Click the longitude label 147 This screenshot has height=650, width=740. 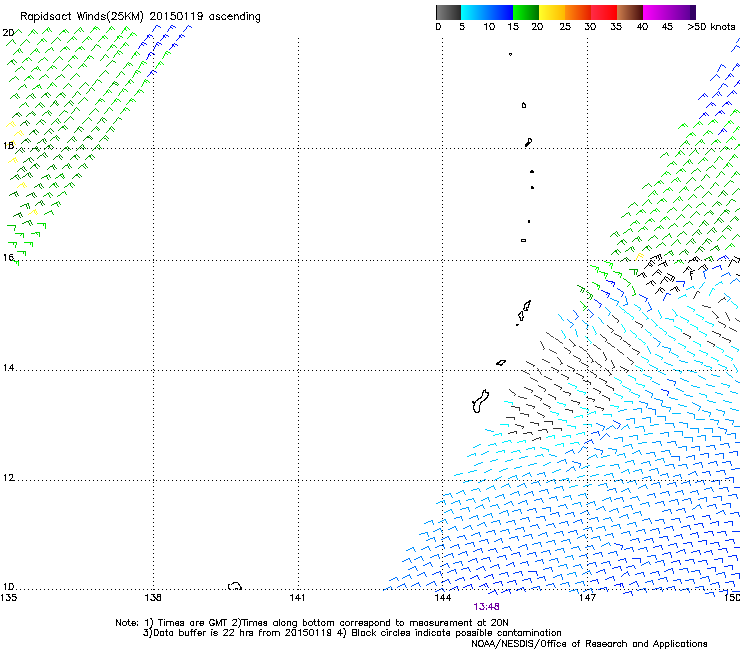click(x=587, y=598)
